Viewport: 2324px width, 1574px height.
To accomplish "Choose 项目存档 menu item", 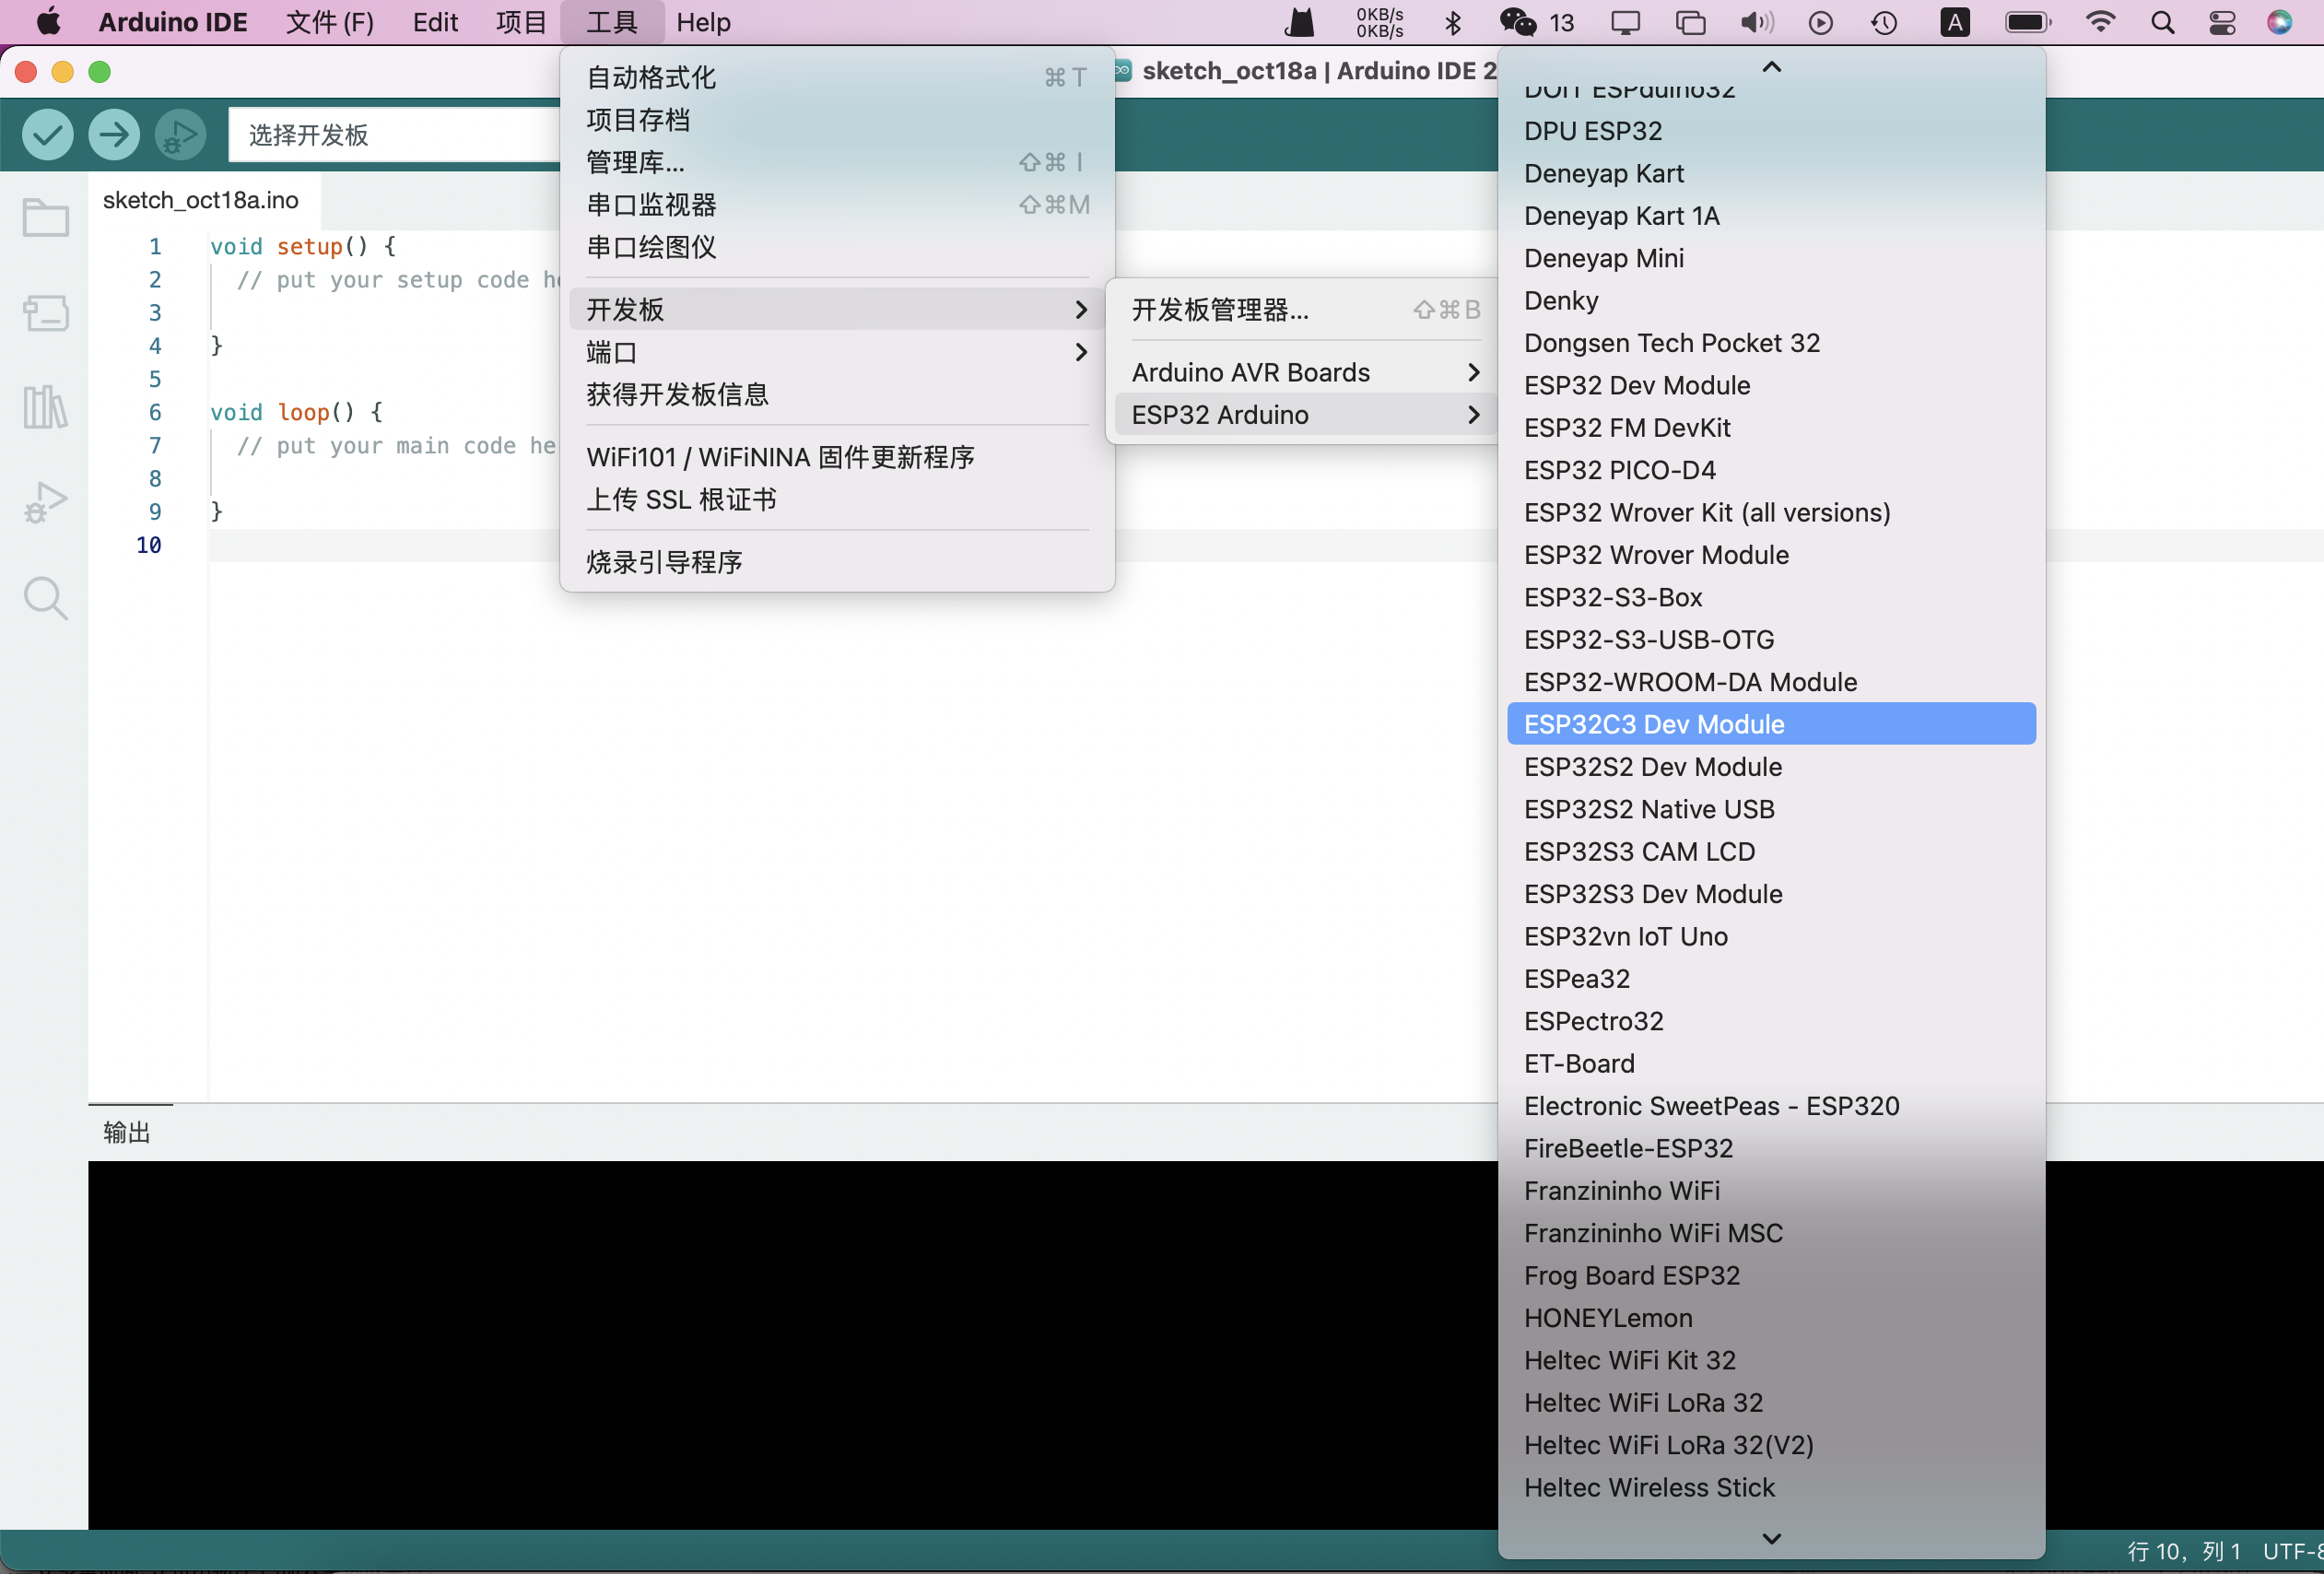I will [837, 120].
